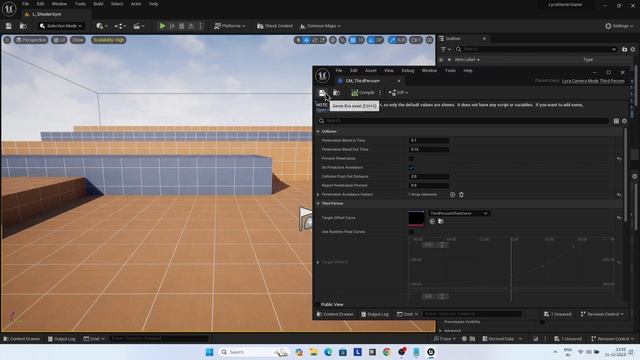Open Selection Mode dropdown
Image resolution: width=640 pixels, height=360 pixels.
(x=61, y=26)
